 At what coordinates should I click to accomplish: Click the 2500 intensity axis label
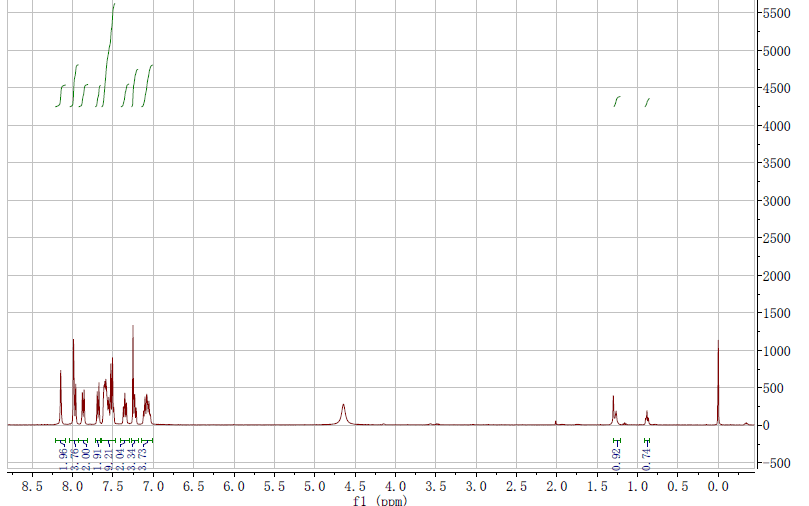pyautogui.click(x=776, y=238)
